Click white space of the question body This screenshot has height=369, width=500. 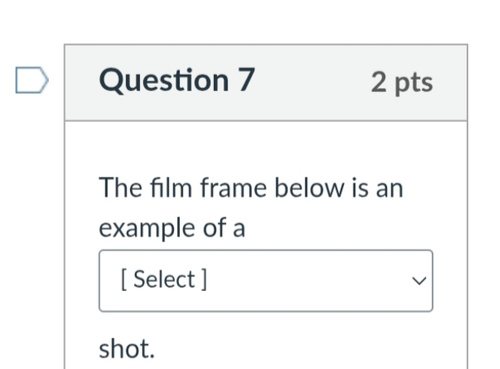click(x=266, y=148)
